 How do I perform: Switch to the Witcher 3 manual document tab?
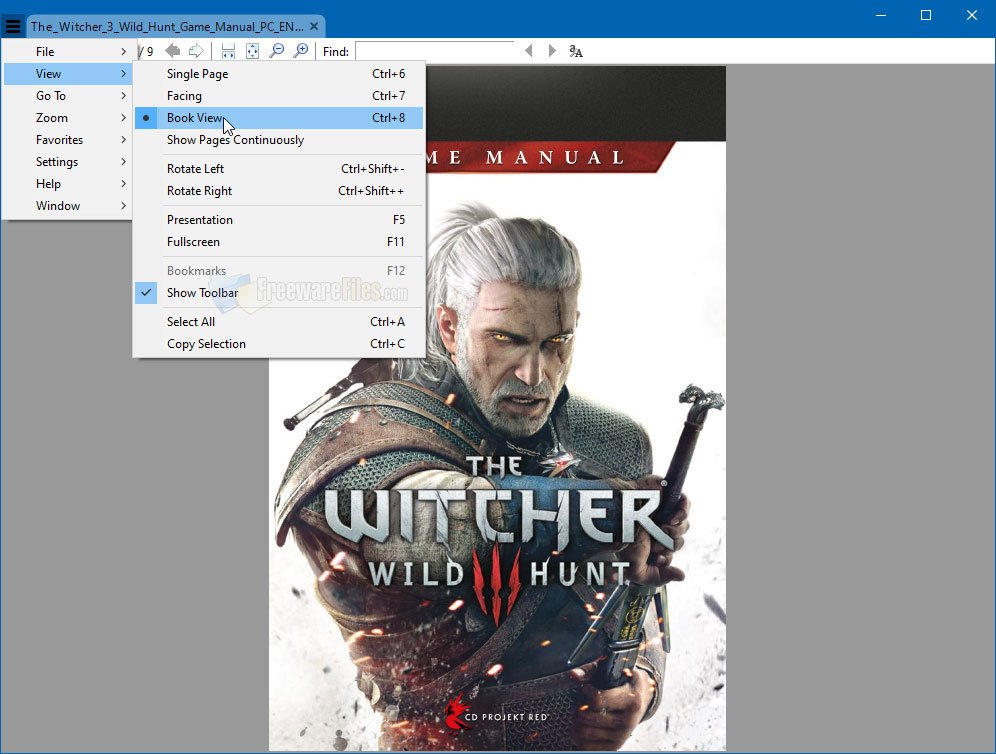point(170,26)
